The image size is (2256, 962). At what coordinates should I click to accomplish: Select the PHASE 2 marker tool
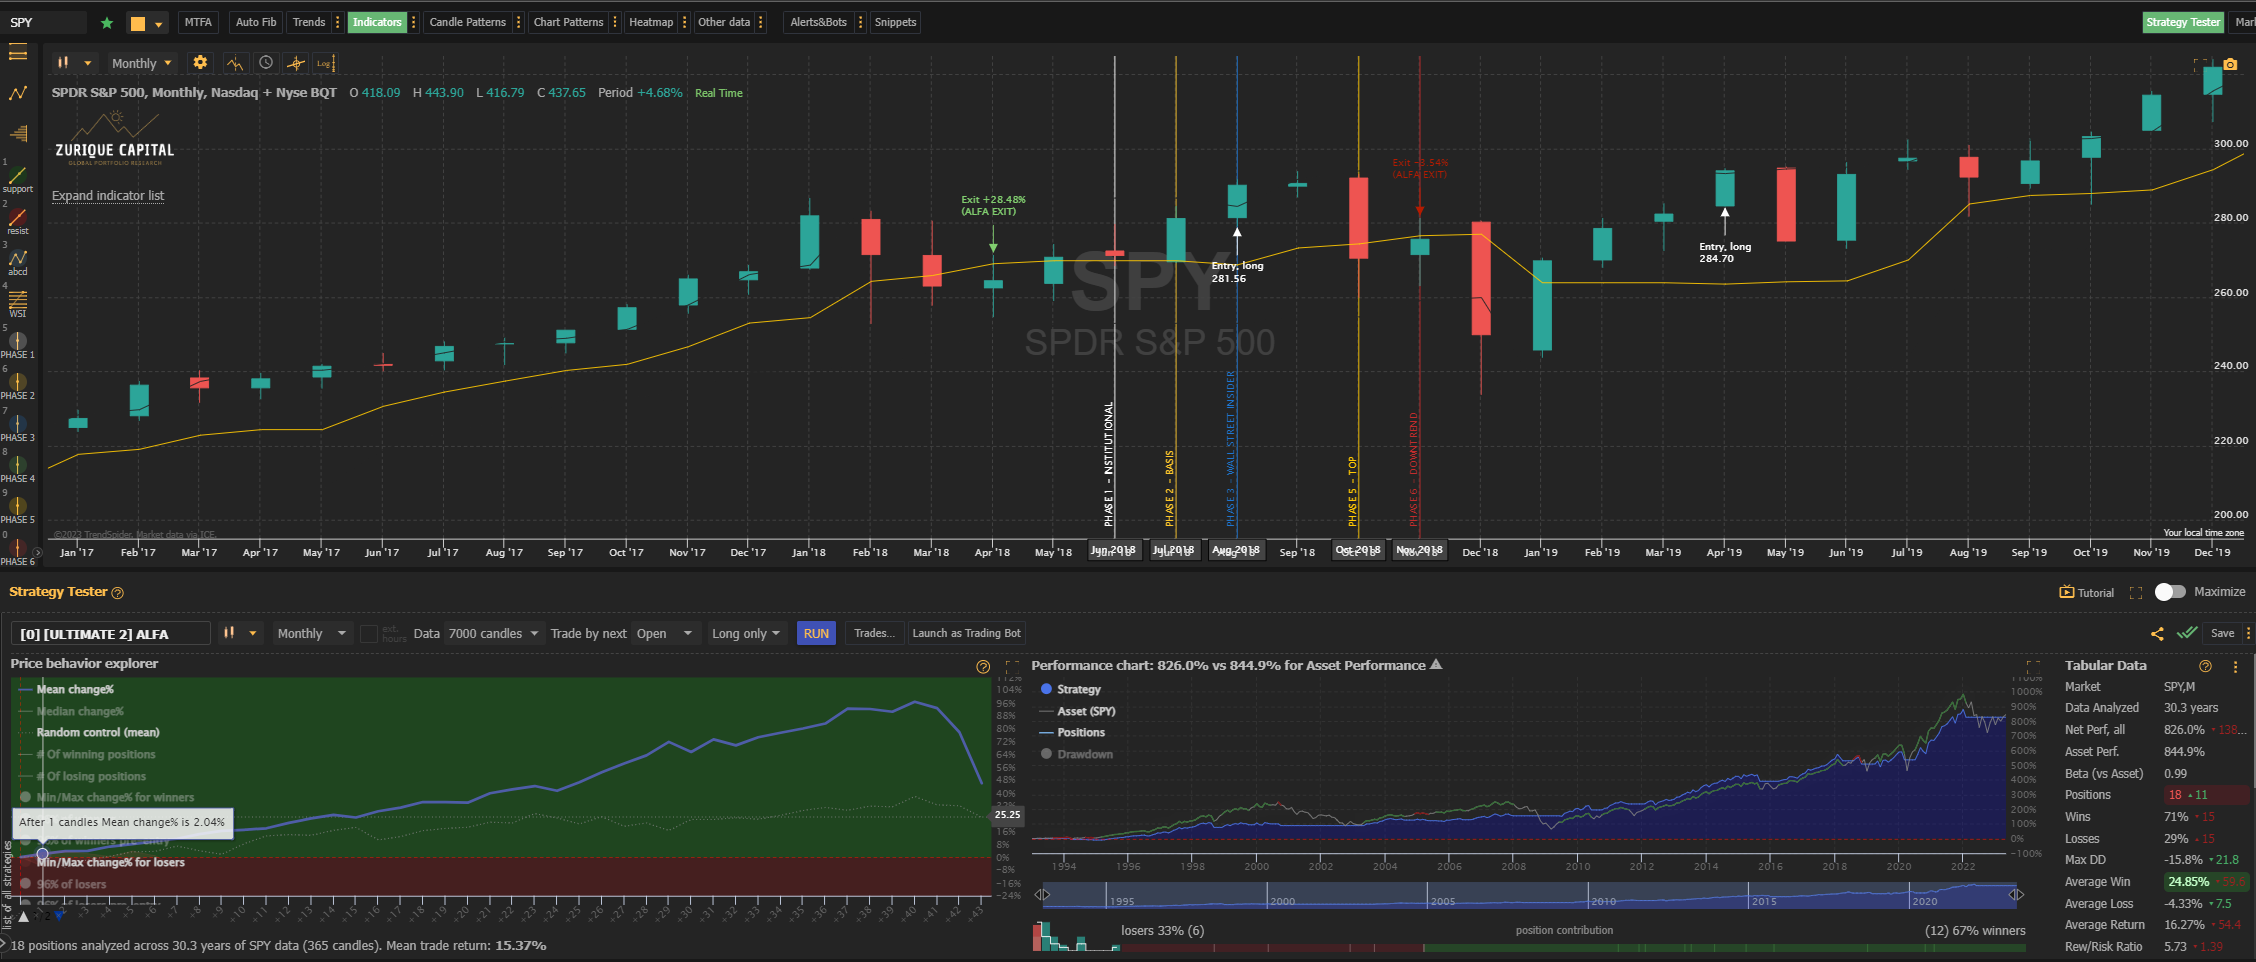click(x=18, y=387)
